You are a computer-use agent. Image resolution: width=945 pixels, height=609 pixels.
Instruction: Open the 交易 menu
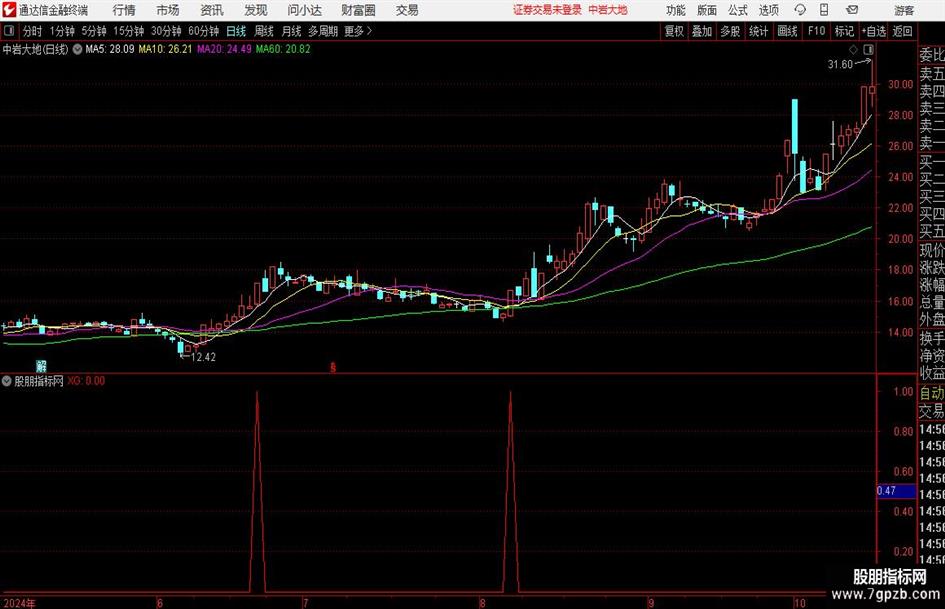click(x=407, y=10)
